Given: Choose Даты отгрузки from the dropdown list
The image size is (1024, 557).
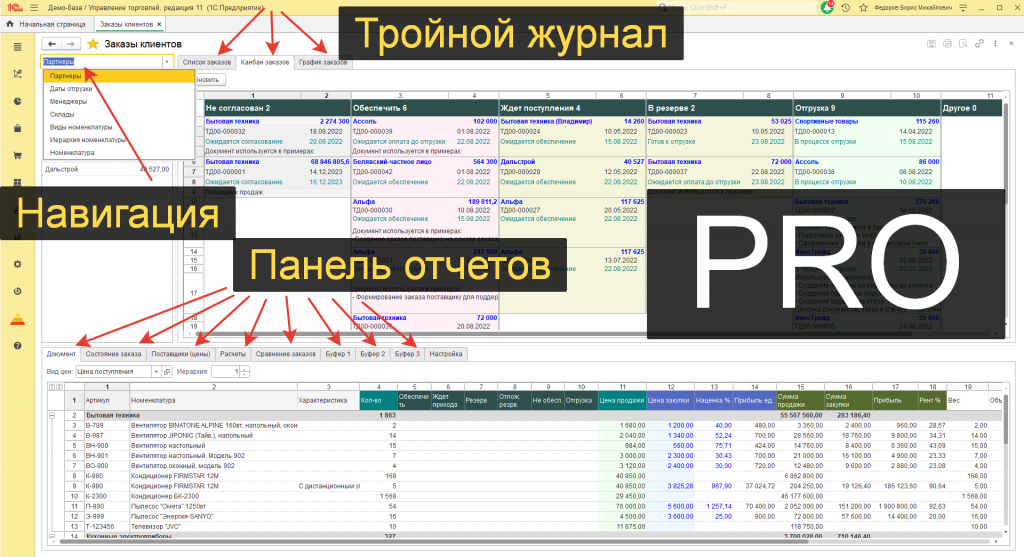Looking at the screenshot, I should pyautogui.click(x=119, y=89).
